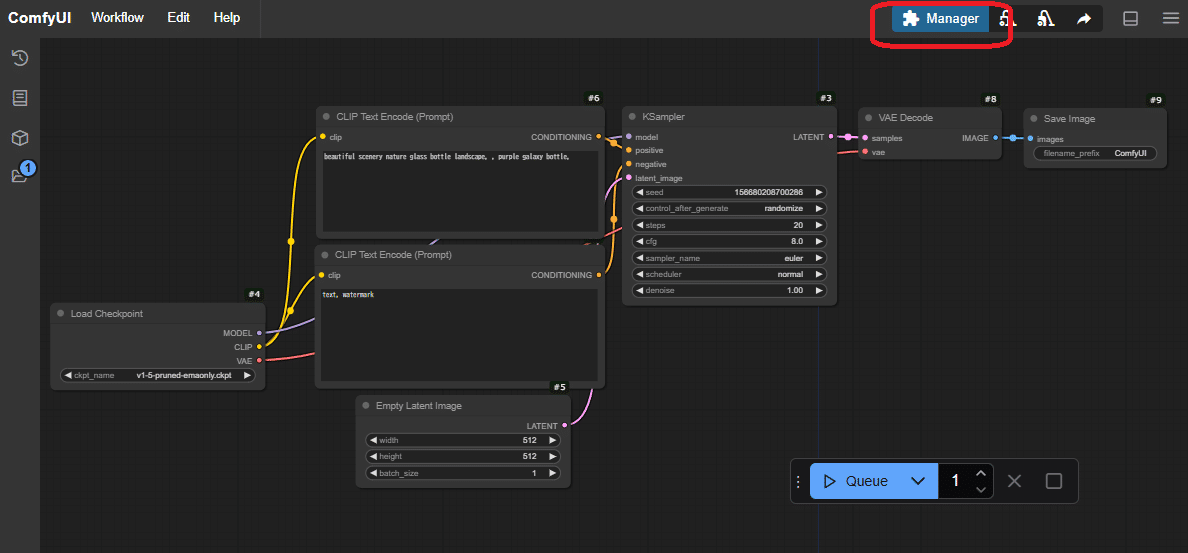Click the vacuum icon beside share arrow
This screenshot has width=1188, height=553.
pyautogui.click(x=1045, y=18)
